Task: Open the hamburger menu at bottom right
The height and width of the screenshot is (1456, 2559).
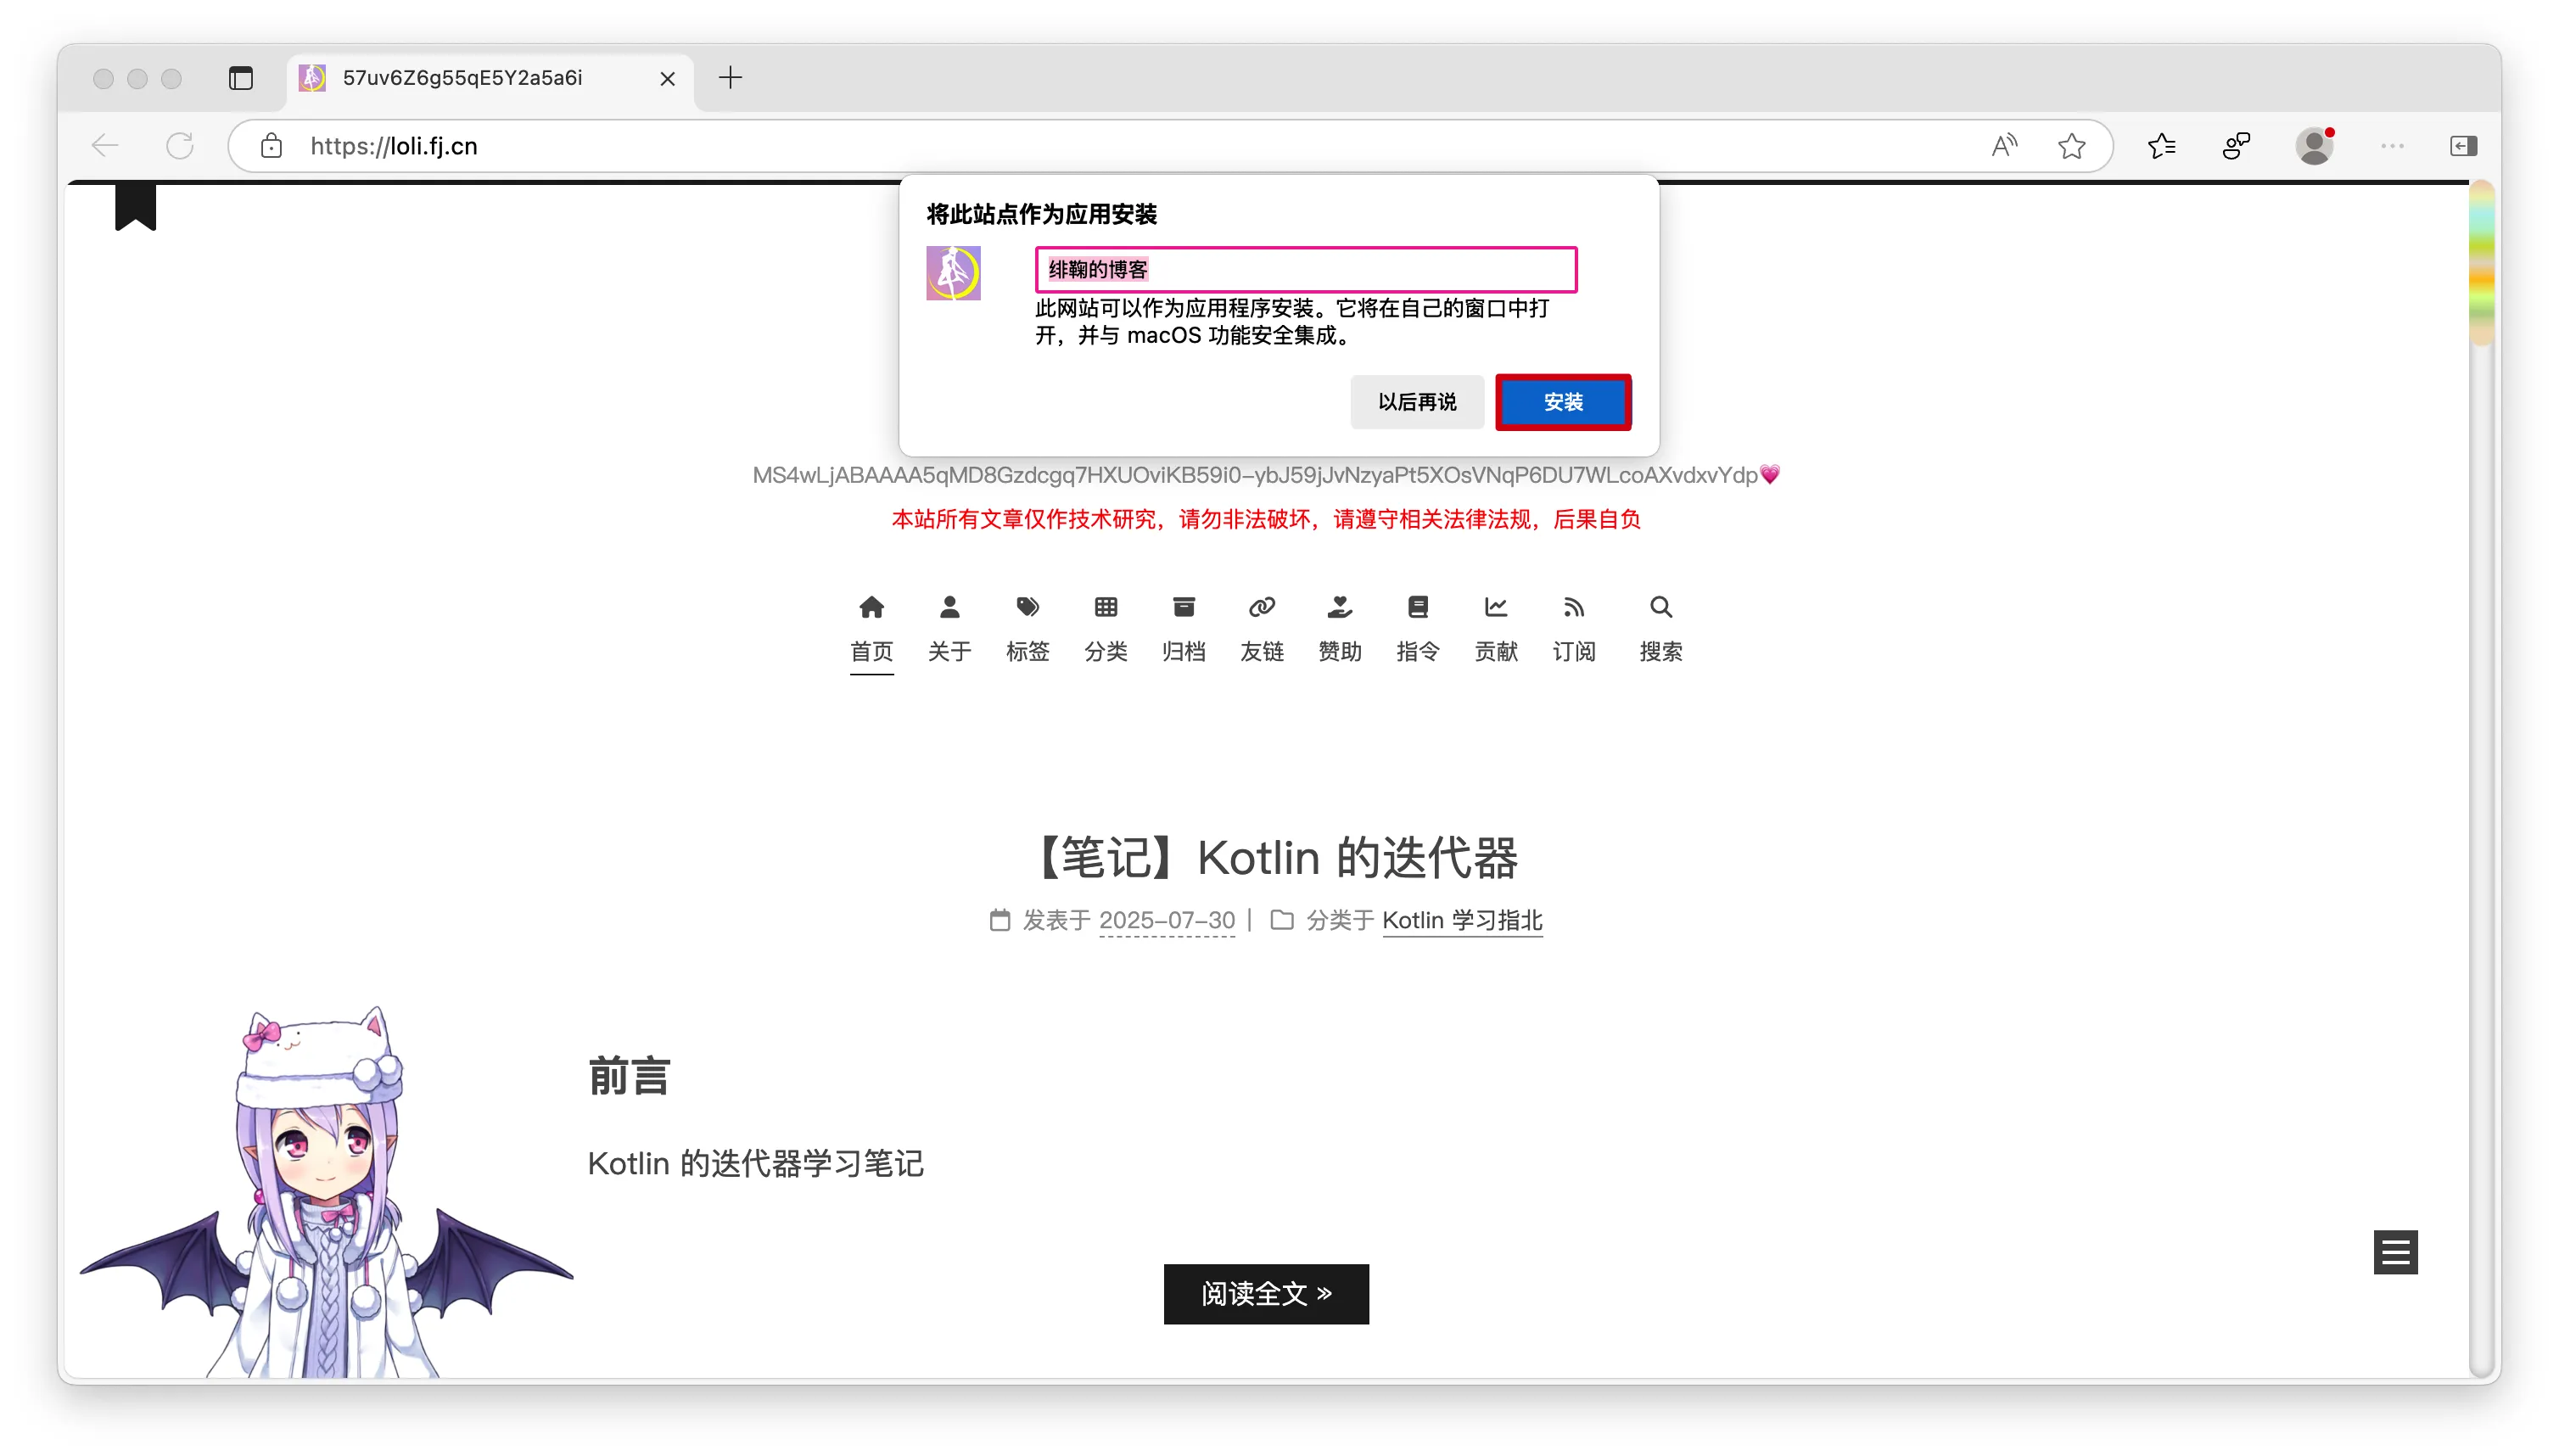Action: point(2394,1251)
